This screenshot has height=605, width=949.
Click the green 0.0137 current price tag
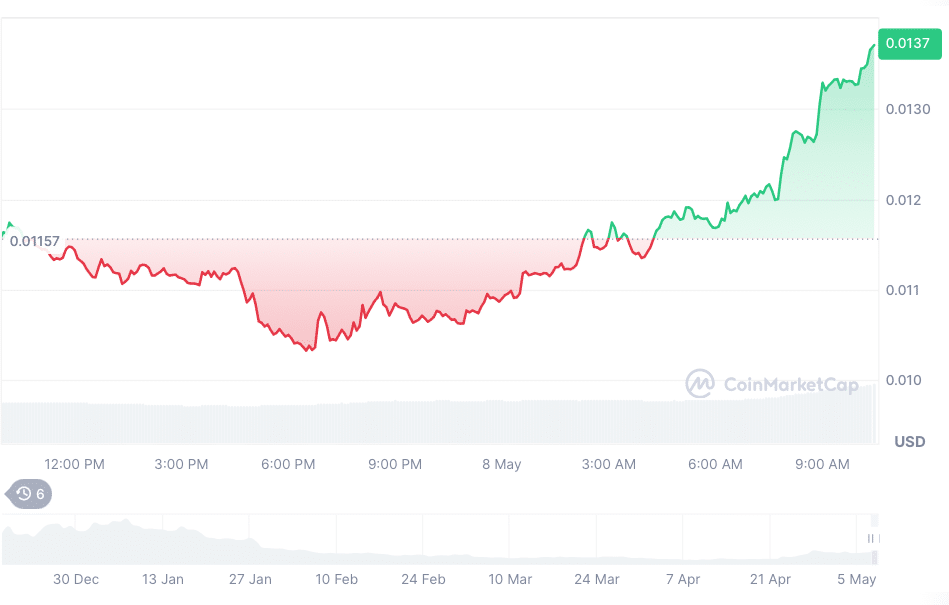[909, 45]
